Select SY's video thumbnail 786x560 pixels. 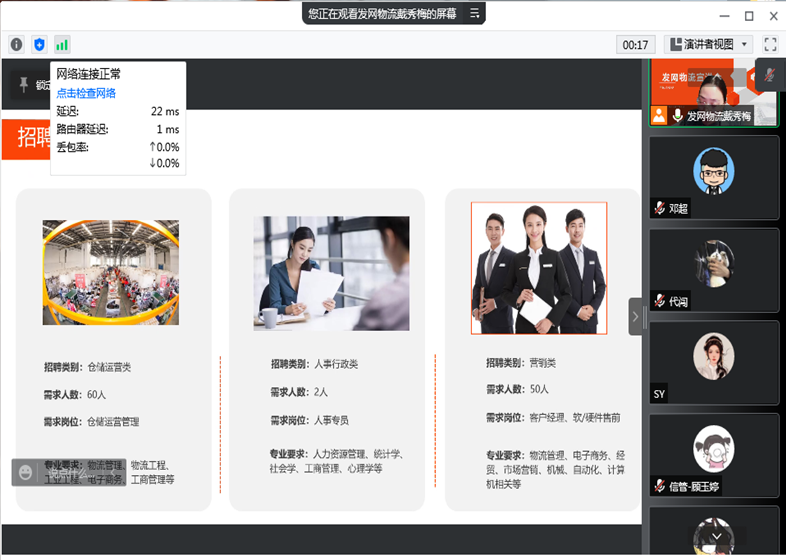click(x=714, y=362)
